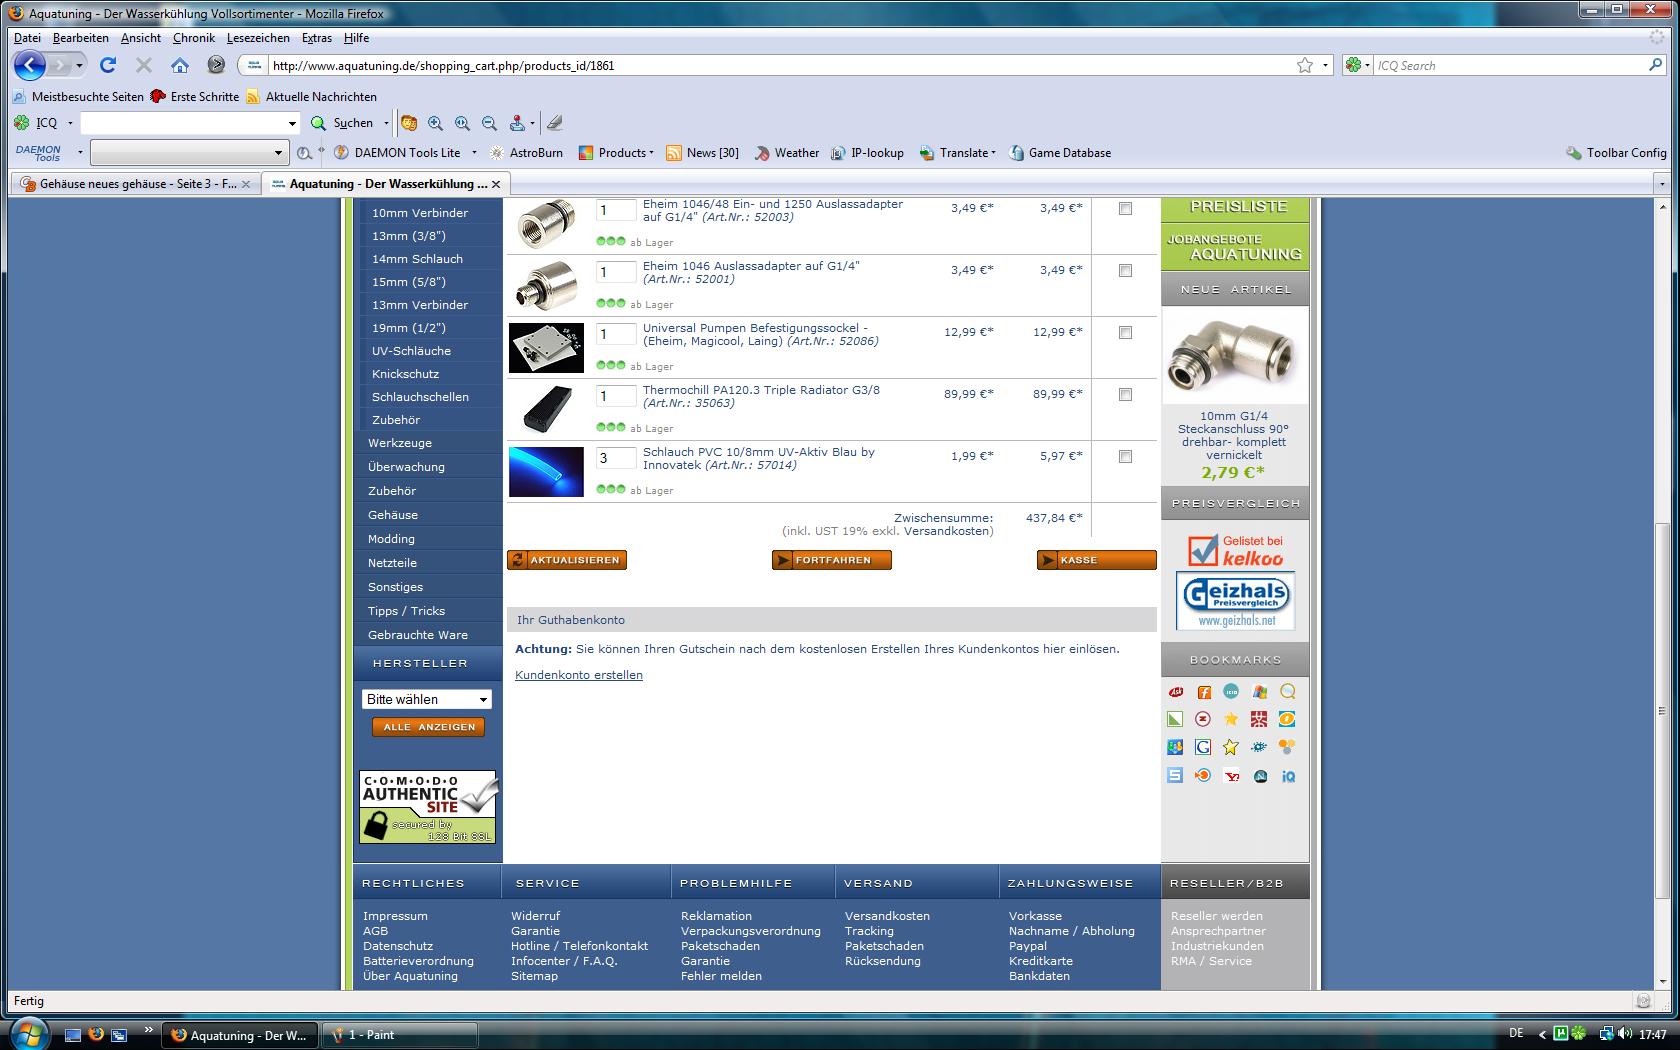Open the Versandkosten footer link
Screen dimensions: 1680x1050
point(887,916)
